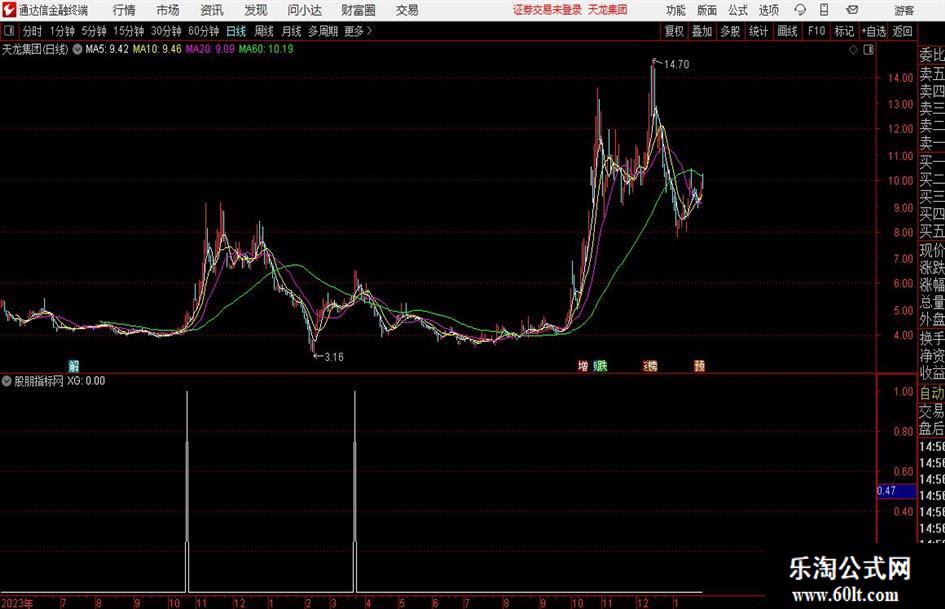The image size is (945, 609).
Task: Switch to 15分钟 period tab
Action: pyautogui.click(x=128, y=31)
